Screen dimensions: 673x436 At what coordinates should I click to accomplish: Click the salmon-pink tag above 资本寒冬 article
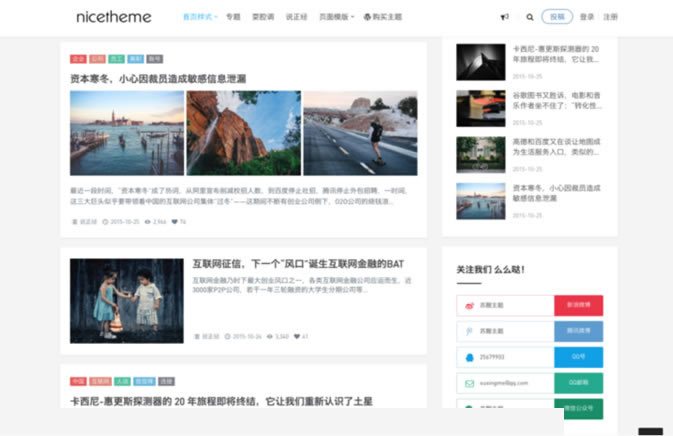coord(97,59)
